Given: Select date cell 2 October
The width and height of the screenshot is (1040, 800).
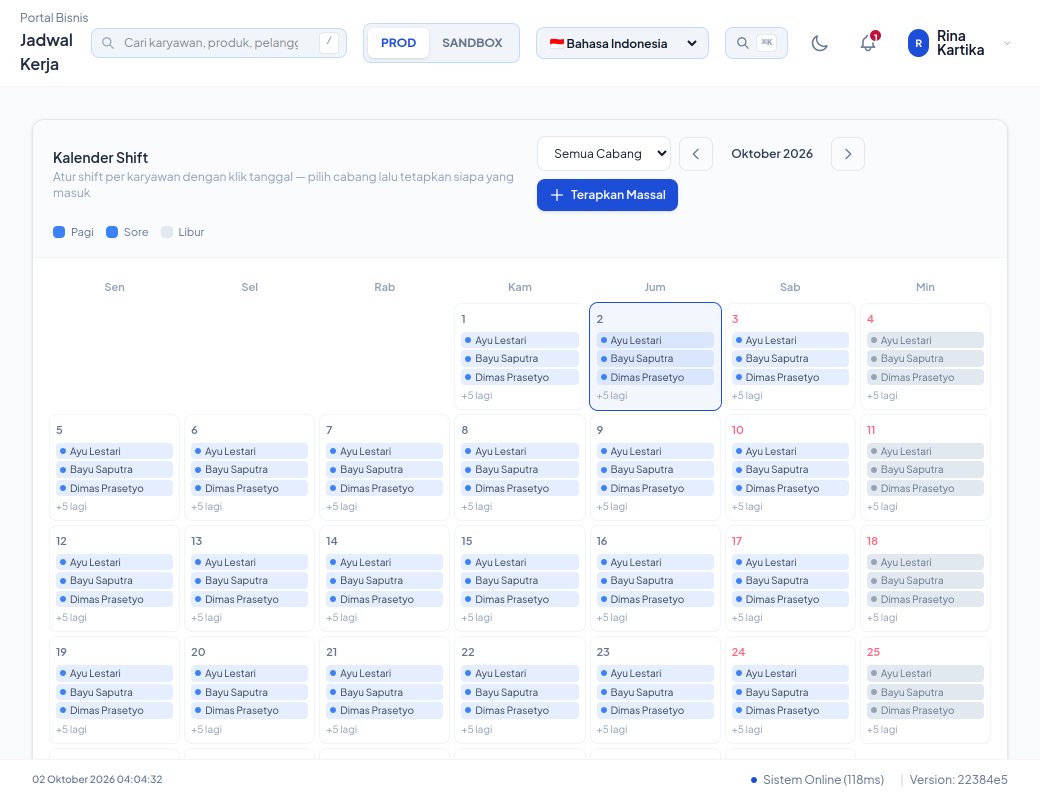Looking at the screenshot, I should (x=655, y=356).
